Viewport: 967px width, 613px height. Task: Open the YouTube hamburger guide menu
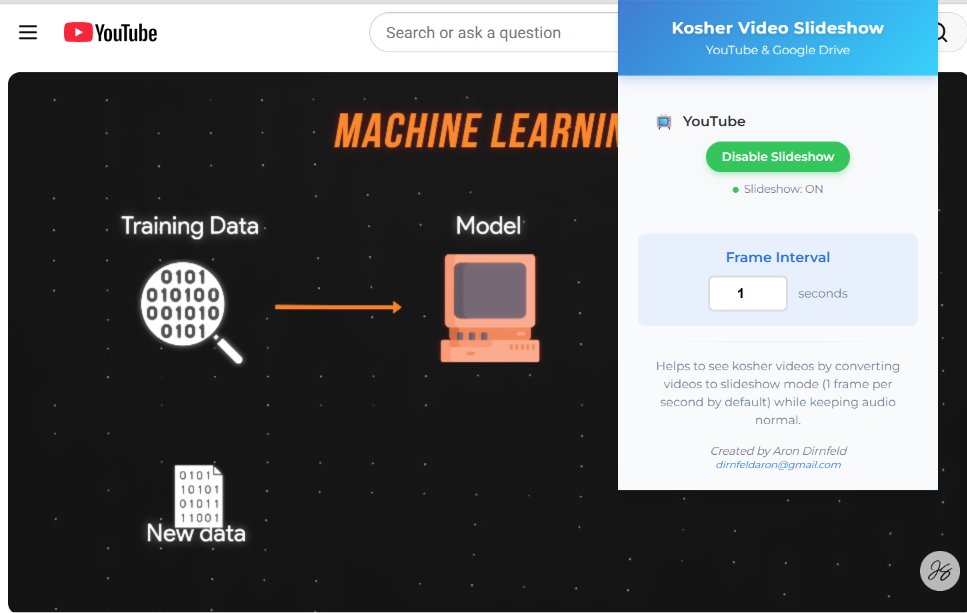(28, 32)
